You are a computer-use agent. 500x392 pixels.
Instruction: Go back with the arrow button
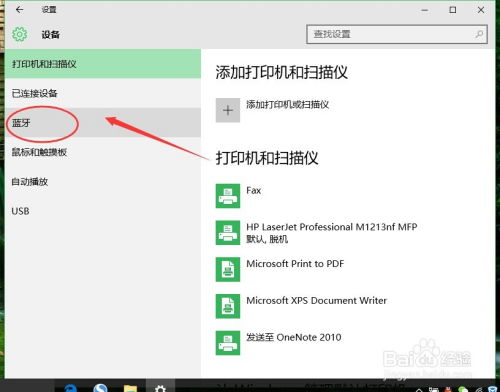click(20, 10)
